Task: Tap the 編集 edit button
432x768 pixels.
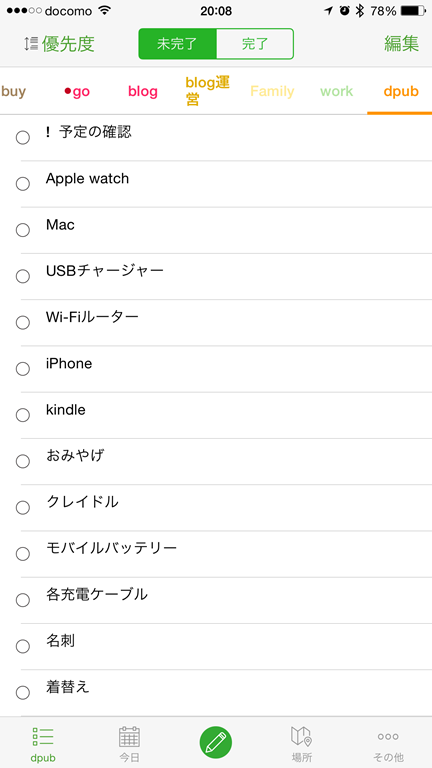Action: [402, 44]
